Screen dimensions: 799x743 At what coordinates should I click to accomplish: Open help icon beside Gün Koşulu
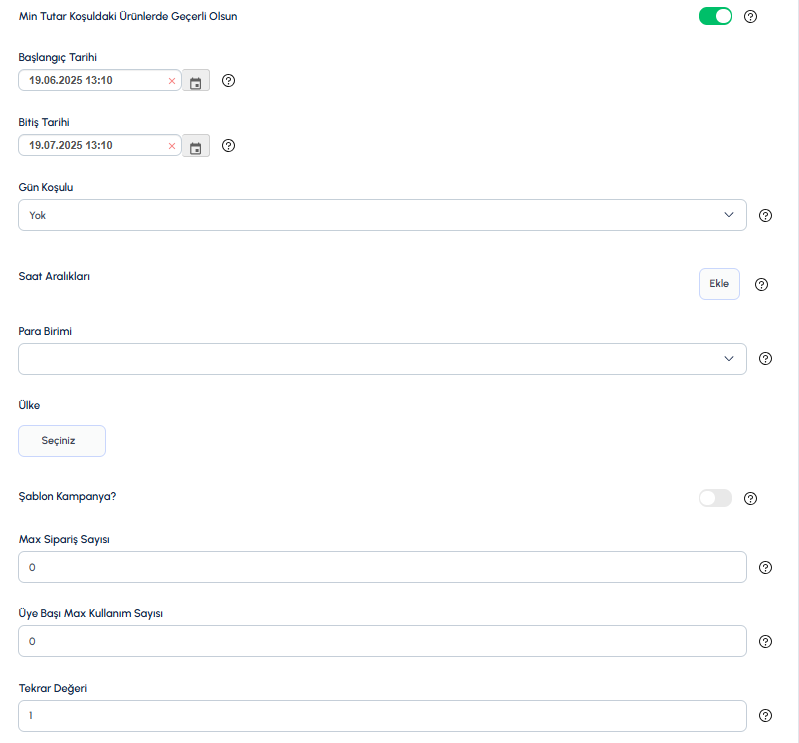(x=765, y=216)
